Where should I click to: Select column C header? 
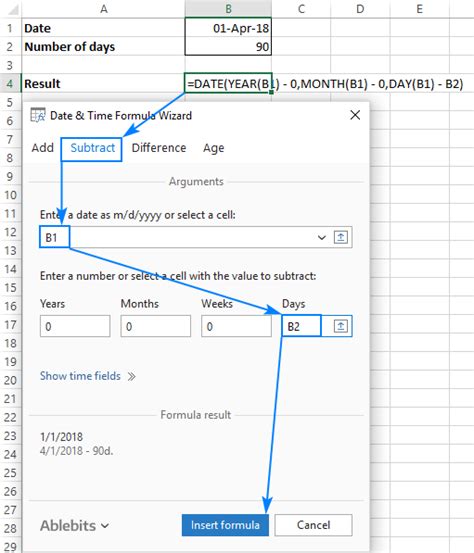tap(301, 9)
